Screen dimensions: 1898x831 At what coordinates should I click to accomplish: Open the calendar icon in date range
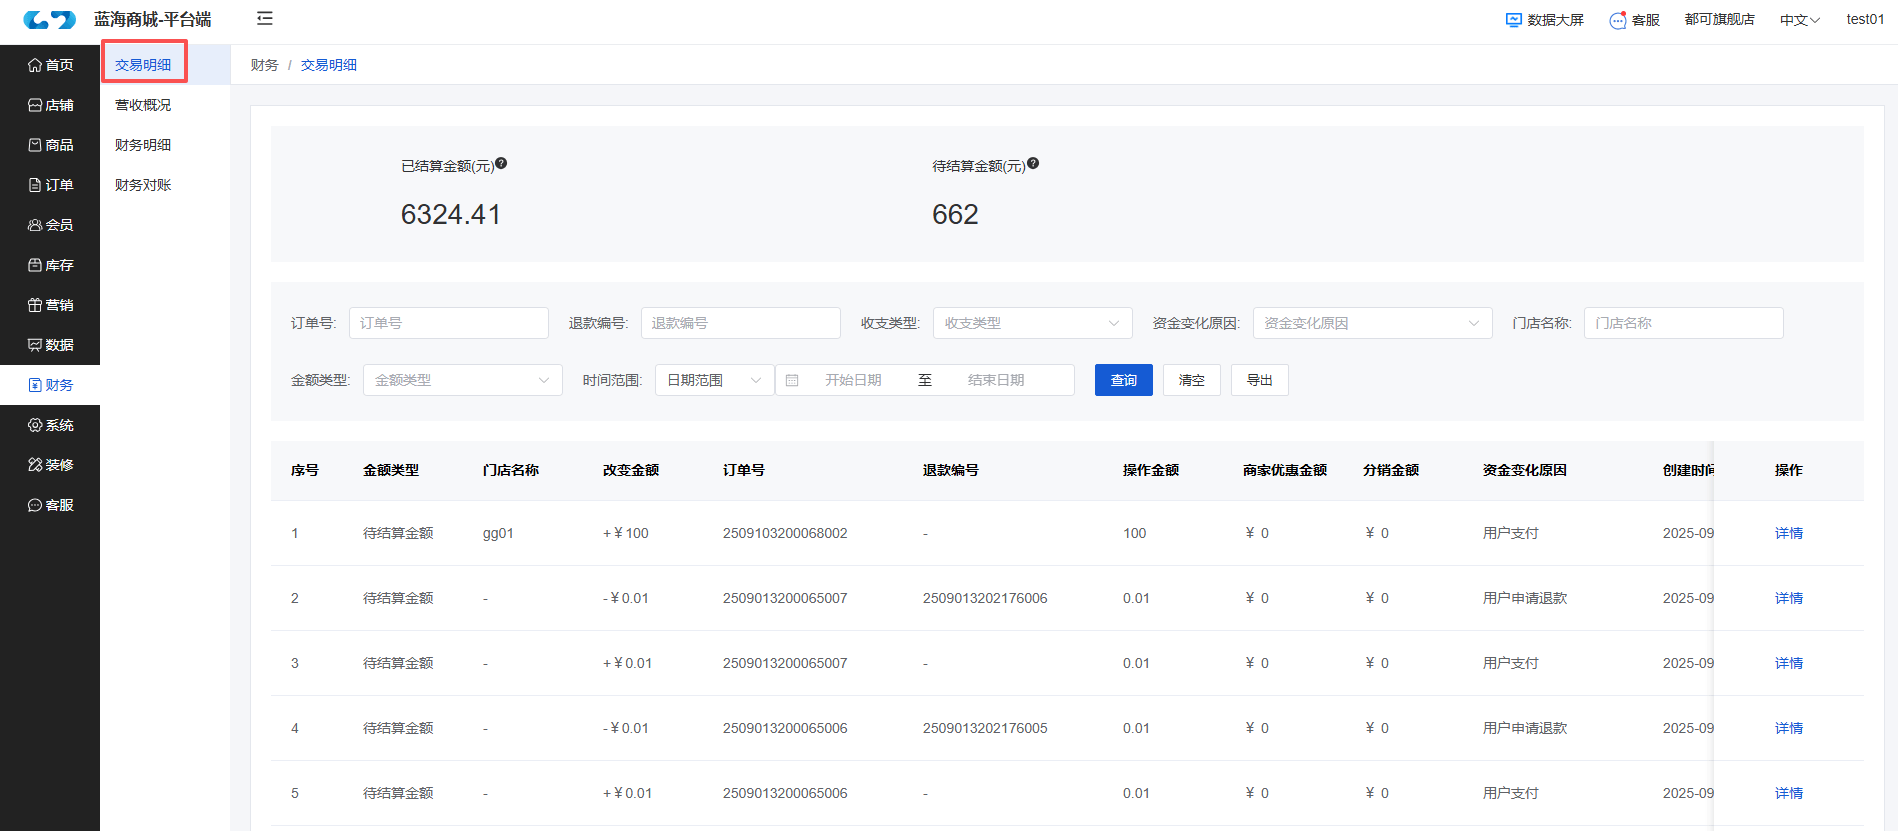tap(792, 380)
